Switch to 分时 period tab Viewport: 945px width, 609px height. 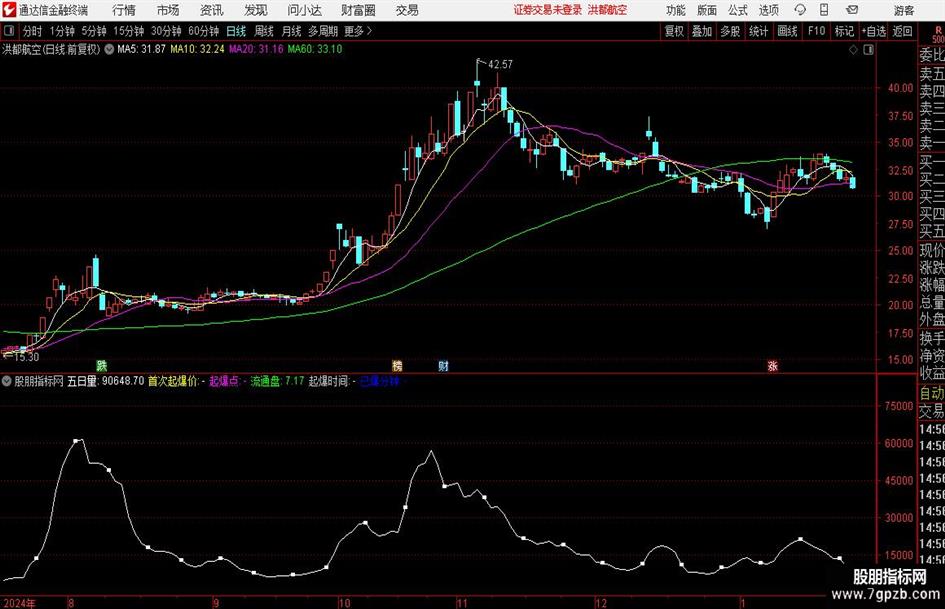pyautogui.click(x=32, y=31)
